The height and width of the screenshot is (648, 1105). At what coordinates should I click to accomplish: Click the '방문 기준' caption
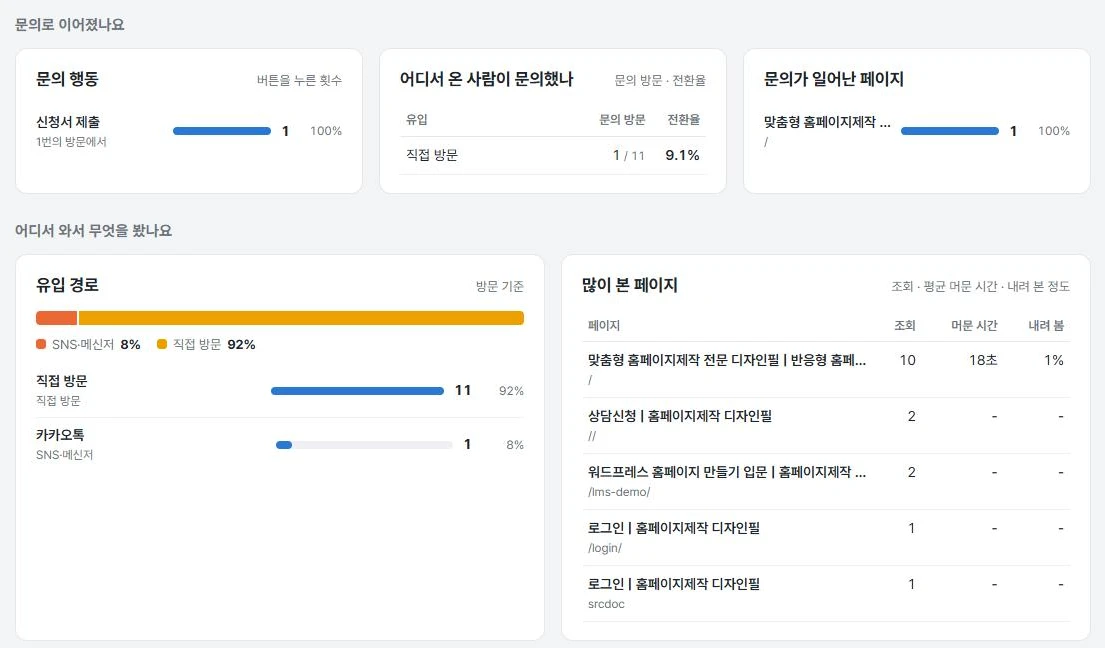500,286
